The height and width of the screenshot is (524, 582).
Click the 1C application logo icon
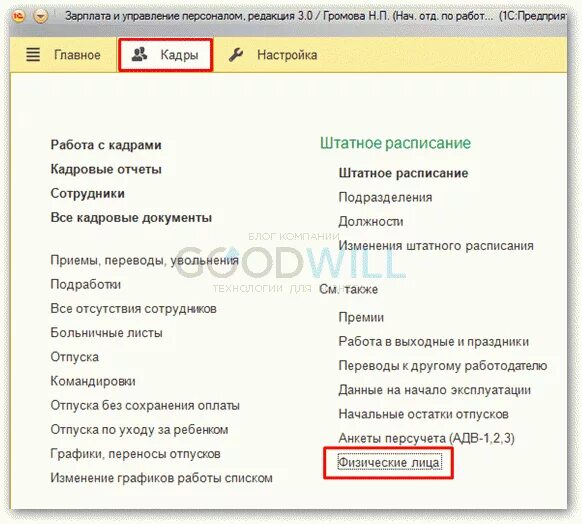tap(18, 16)
